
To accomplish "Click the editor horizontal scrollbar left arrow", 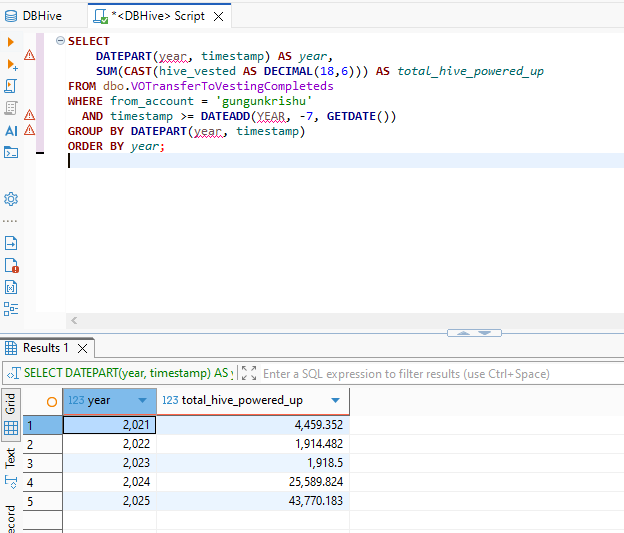I will tap(72, 321).
